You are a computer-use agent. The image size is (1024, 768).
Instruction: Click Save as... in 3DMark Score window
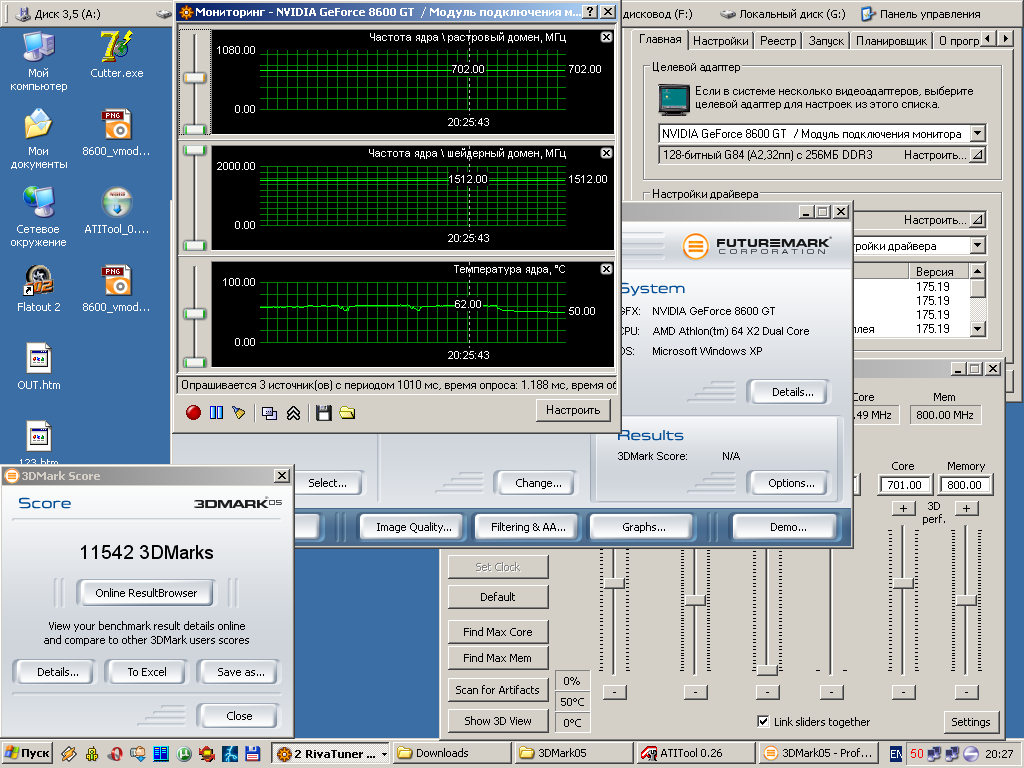pyautogui.click(x=240, y=672)
